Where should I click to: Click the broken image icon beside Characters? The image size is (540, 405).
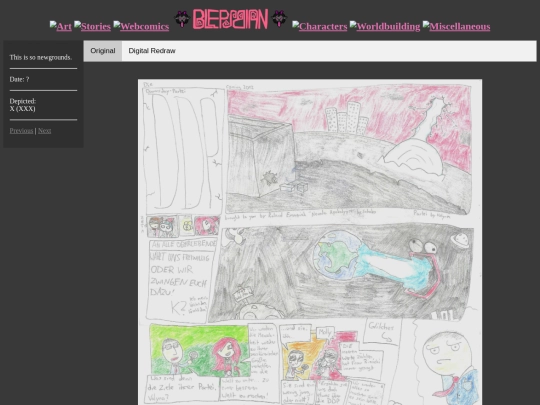click(295, 24)
